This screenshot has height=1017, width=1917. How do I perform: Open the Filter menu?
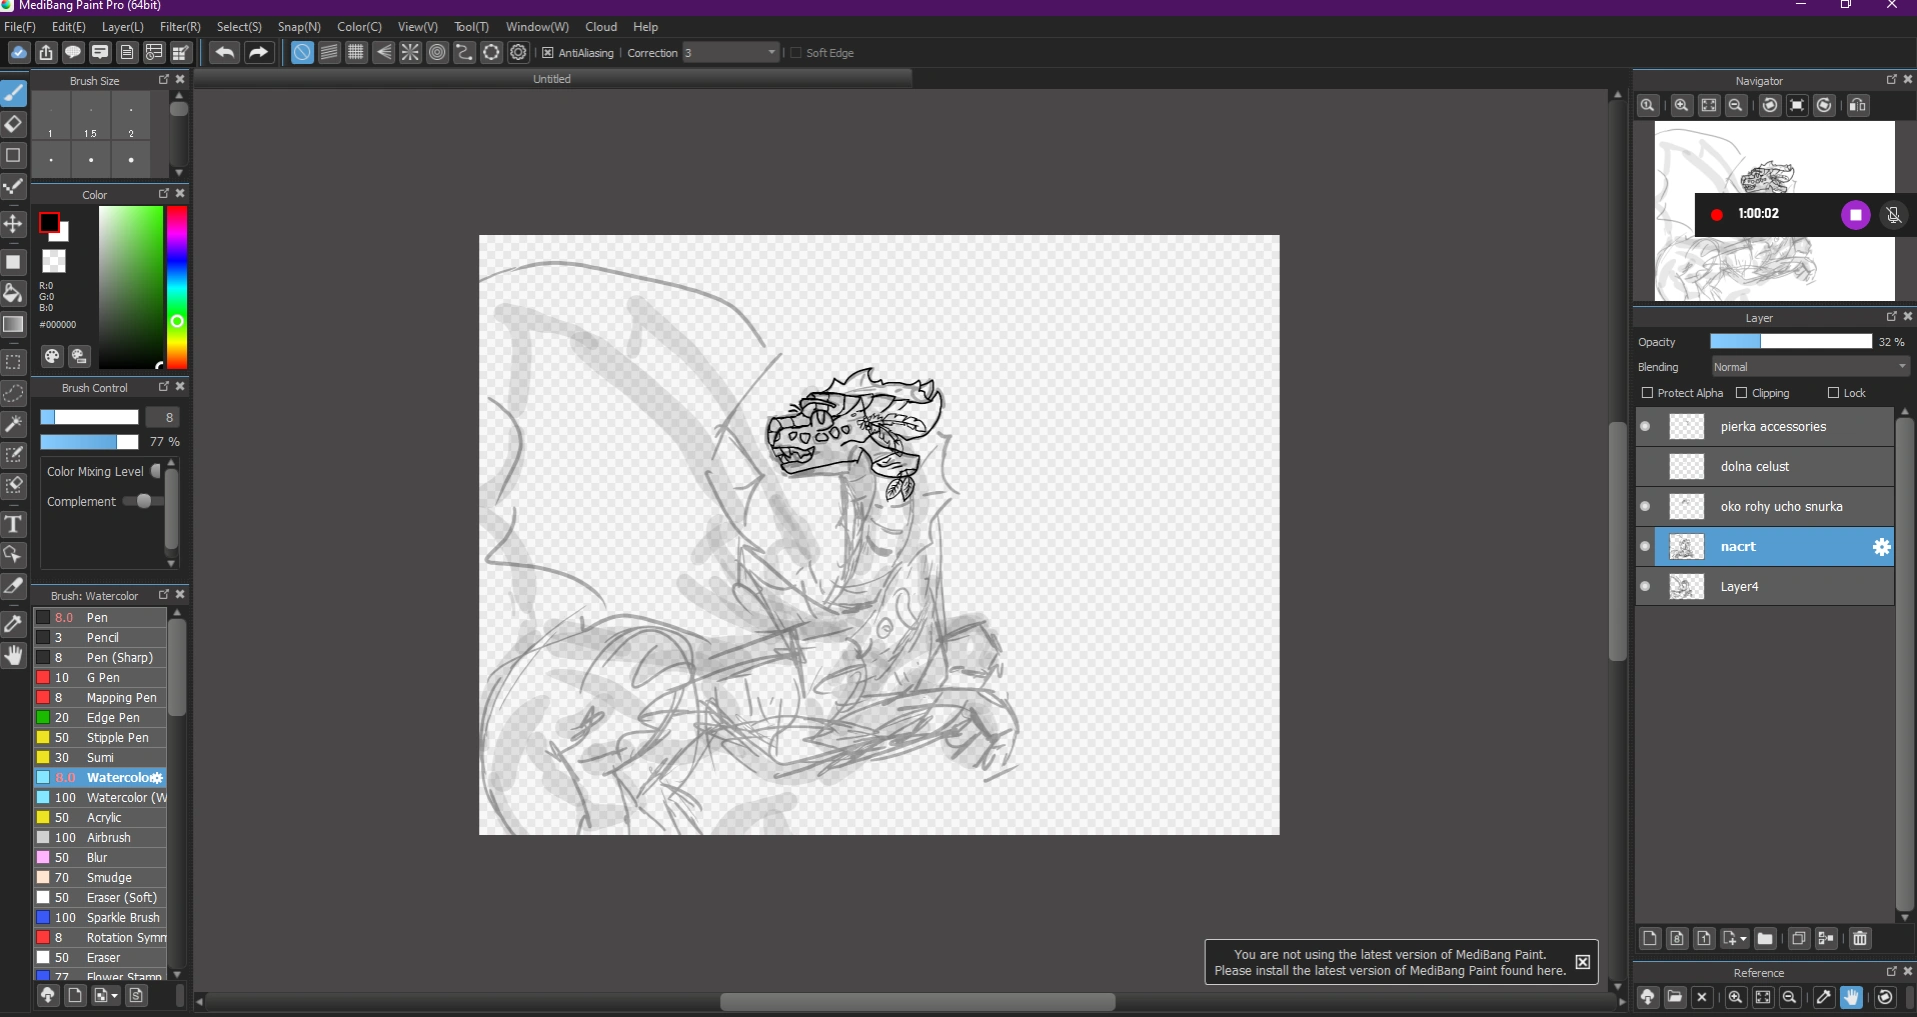point(180,27)
